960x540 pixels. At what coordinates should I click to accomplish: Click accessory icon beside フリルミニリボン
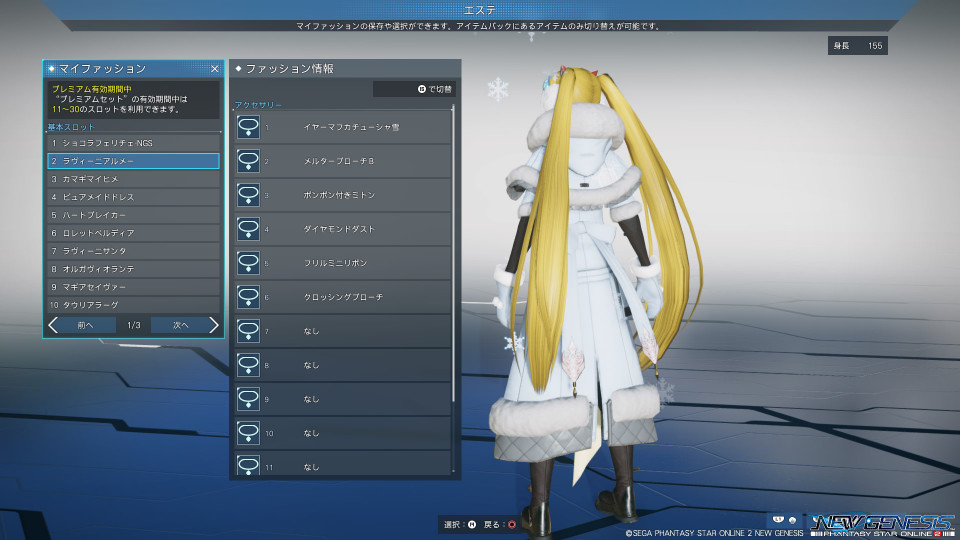click(x=248, y=263)
